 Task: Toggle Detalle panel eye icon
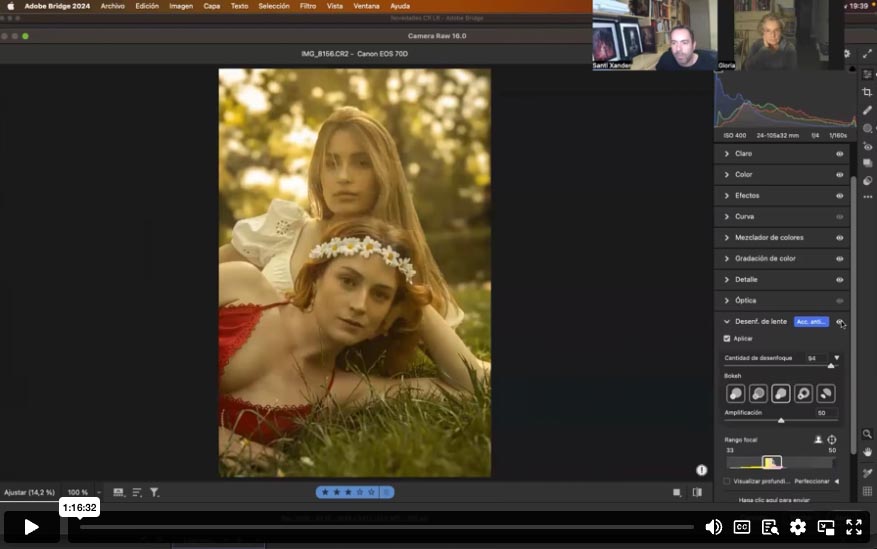click(x=840, y=280)
